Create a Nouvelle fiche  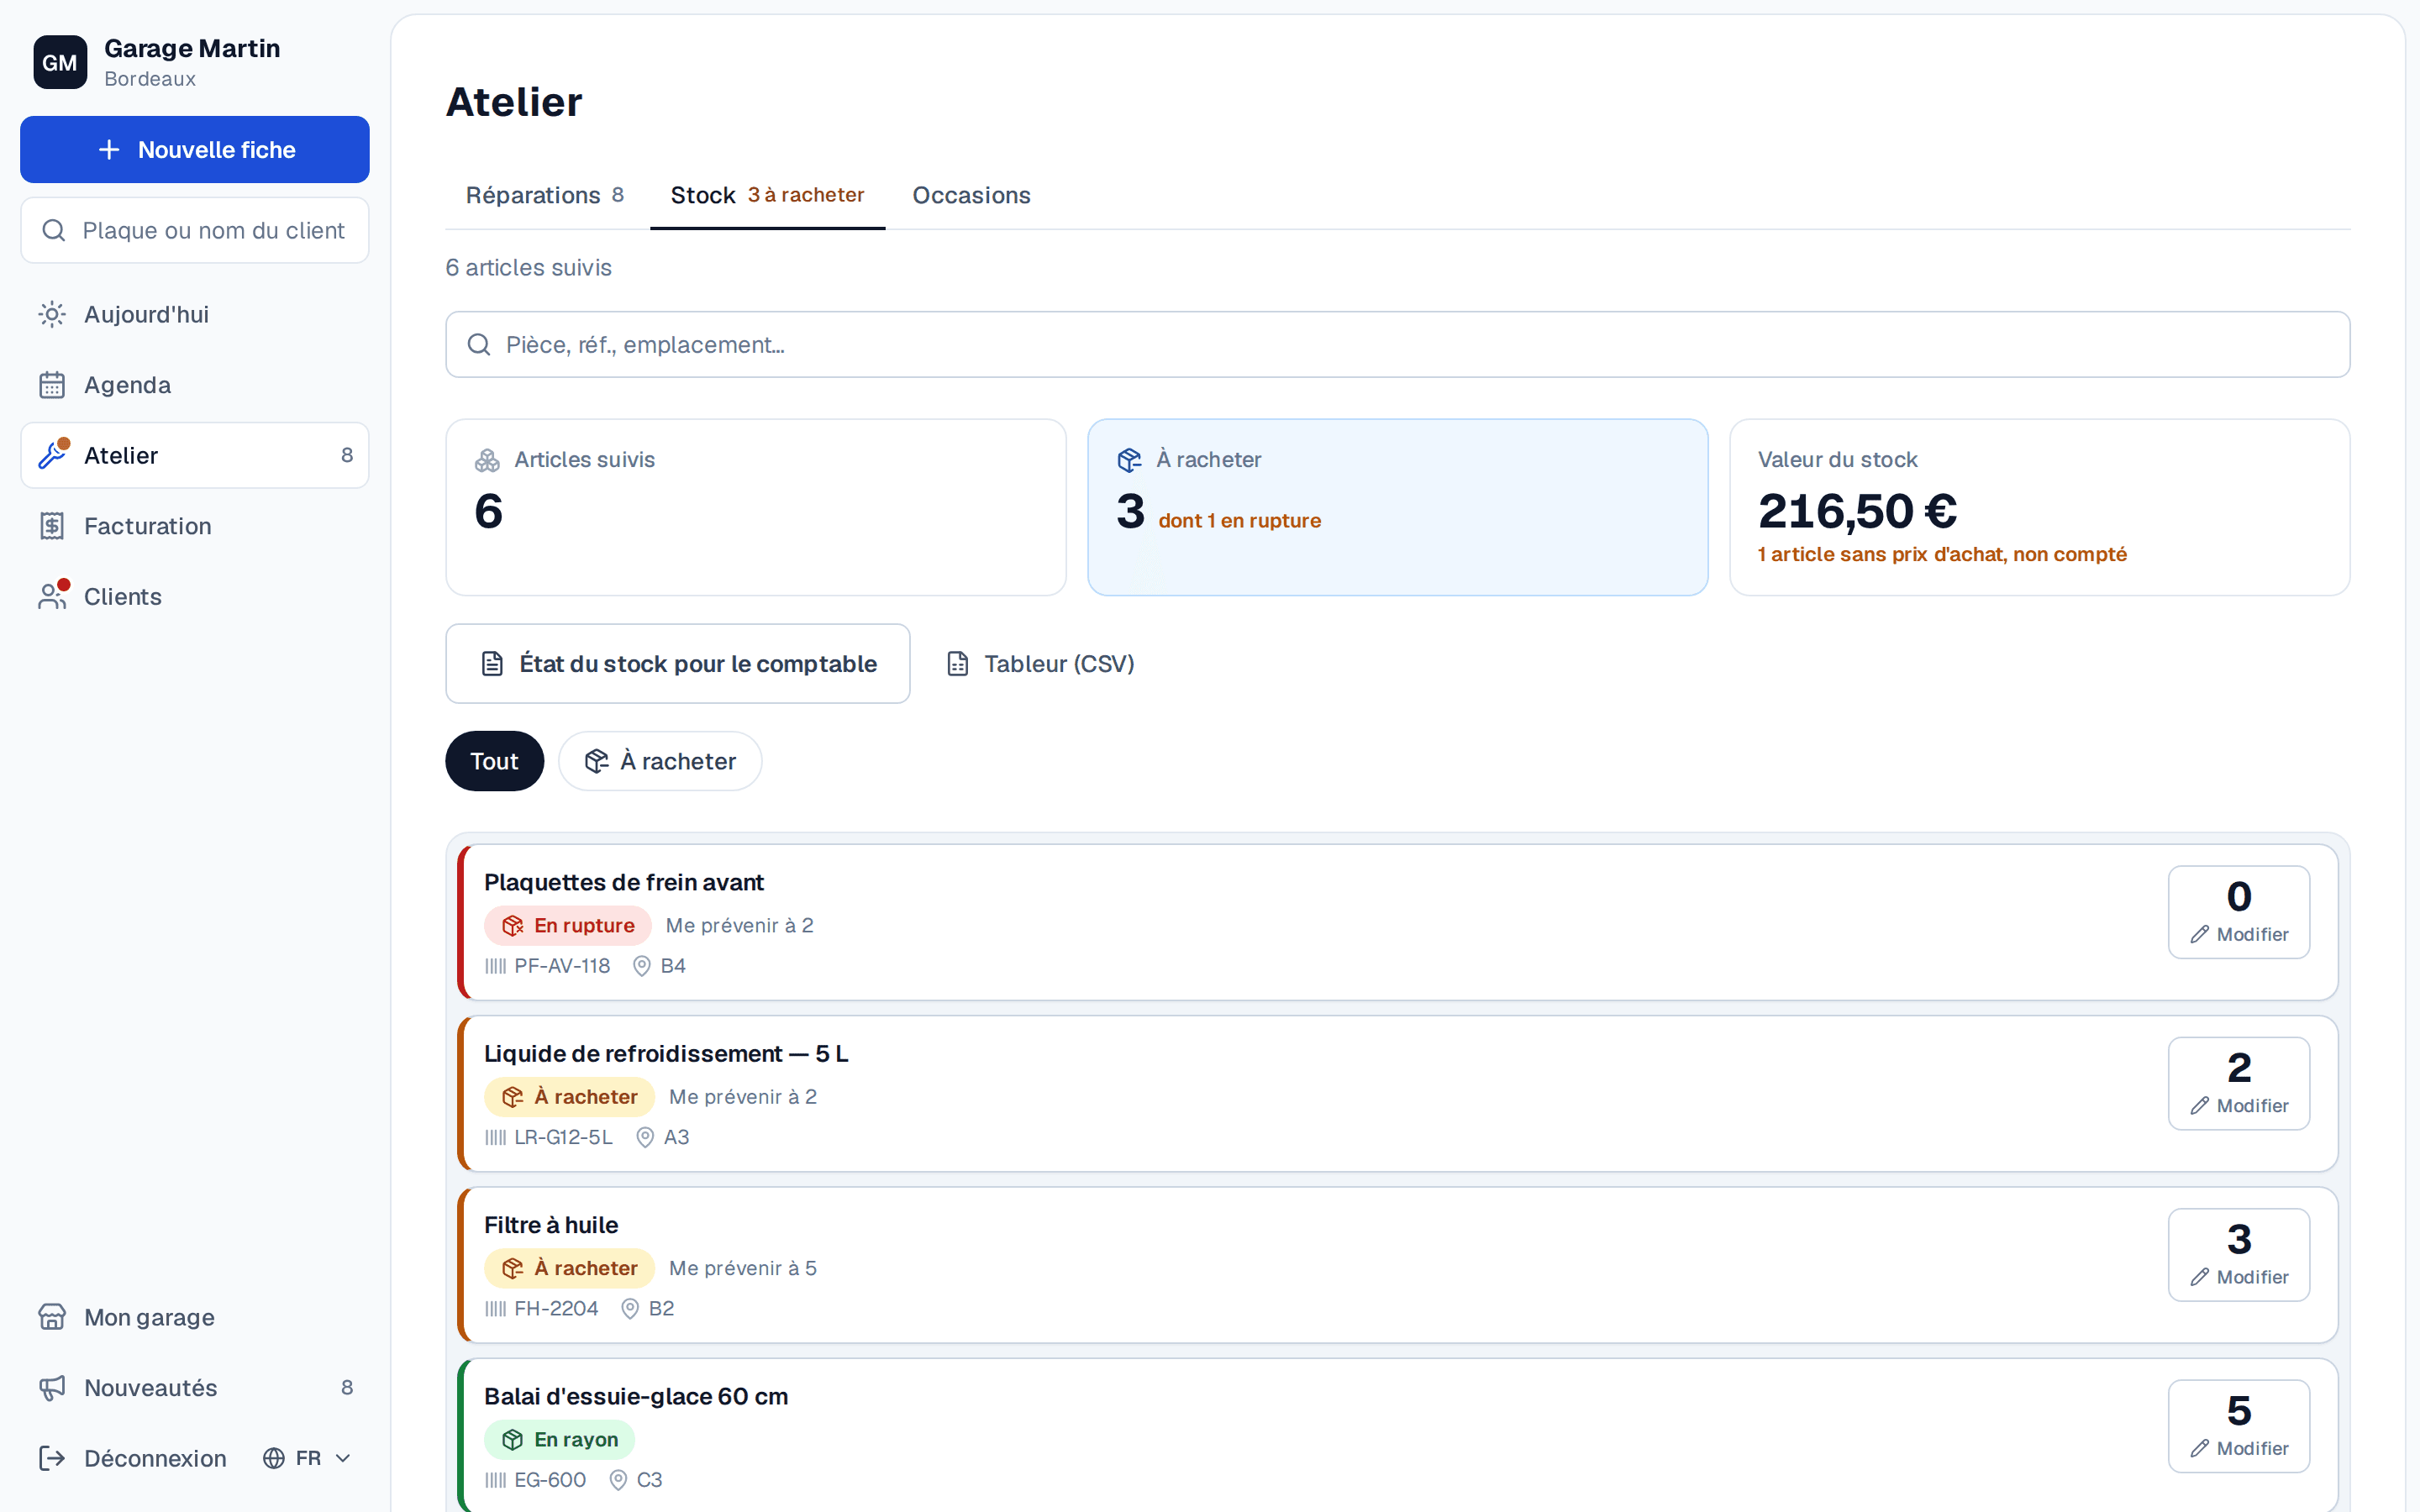(x=195, y=150)
